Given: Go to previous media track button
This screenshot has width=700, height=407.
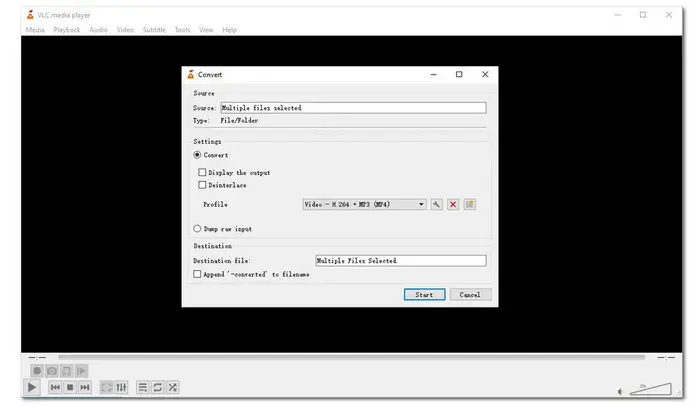Looking at the screenshot, I should point(55,387).
